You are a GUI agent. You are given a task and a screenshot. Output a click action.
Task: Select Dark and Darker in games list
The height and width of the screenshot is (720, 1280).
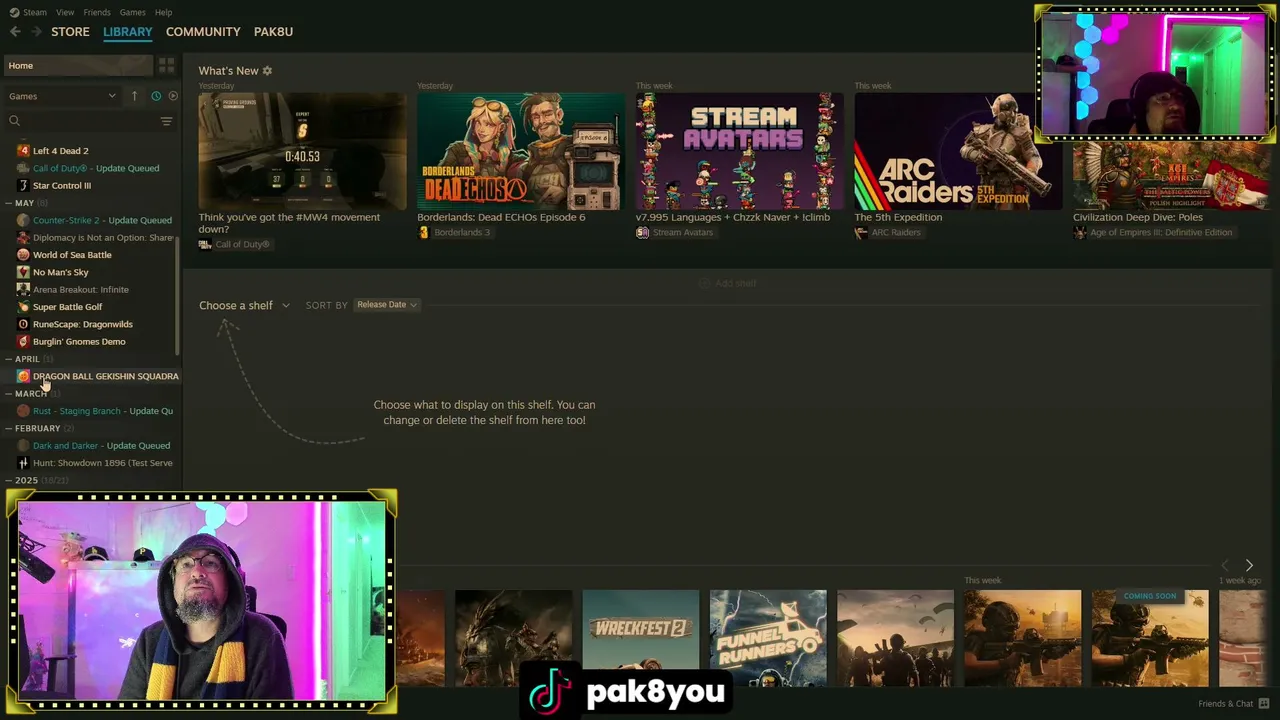pos(90,446)
